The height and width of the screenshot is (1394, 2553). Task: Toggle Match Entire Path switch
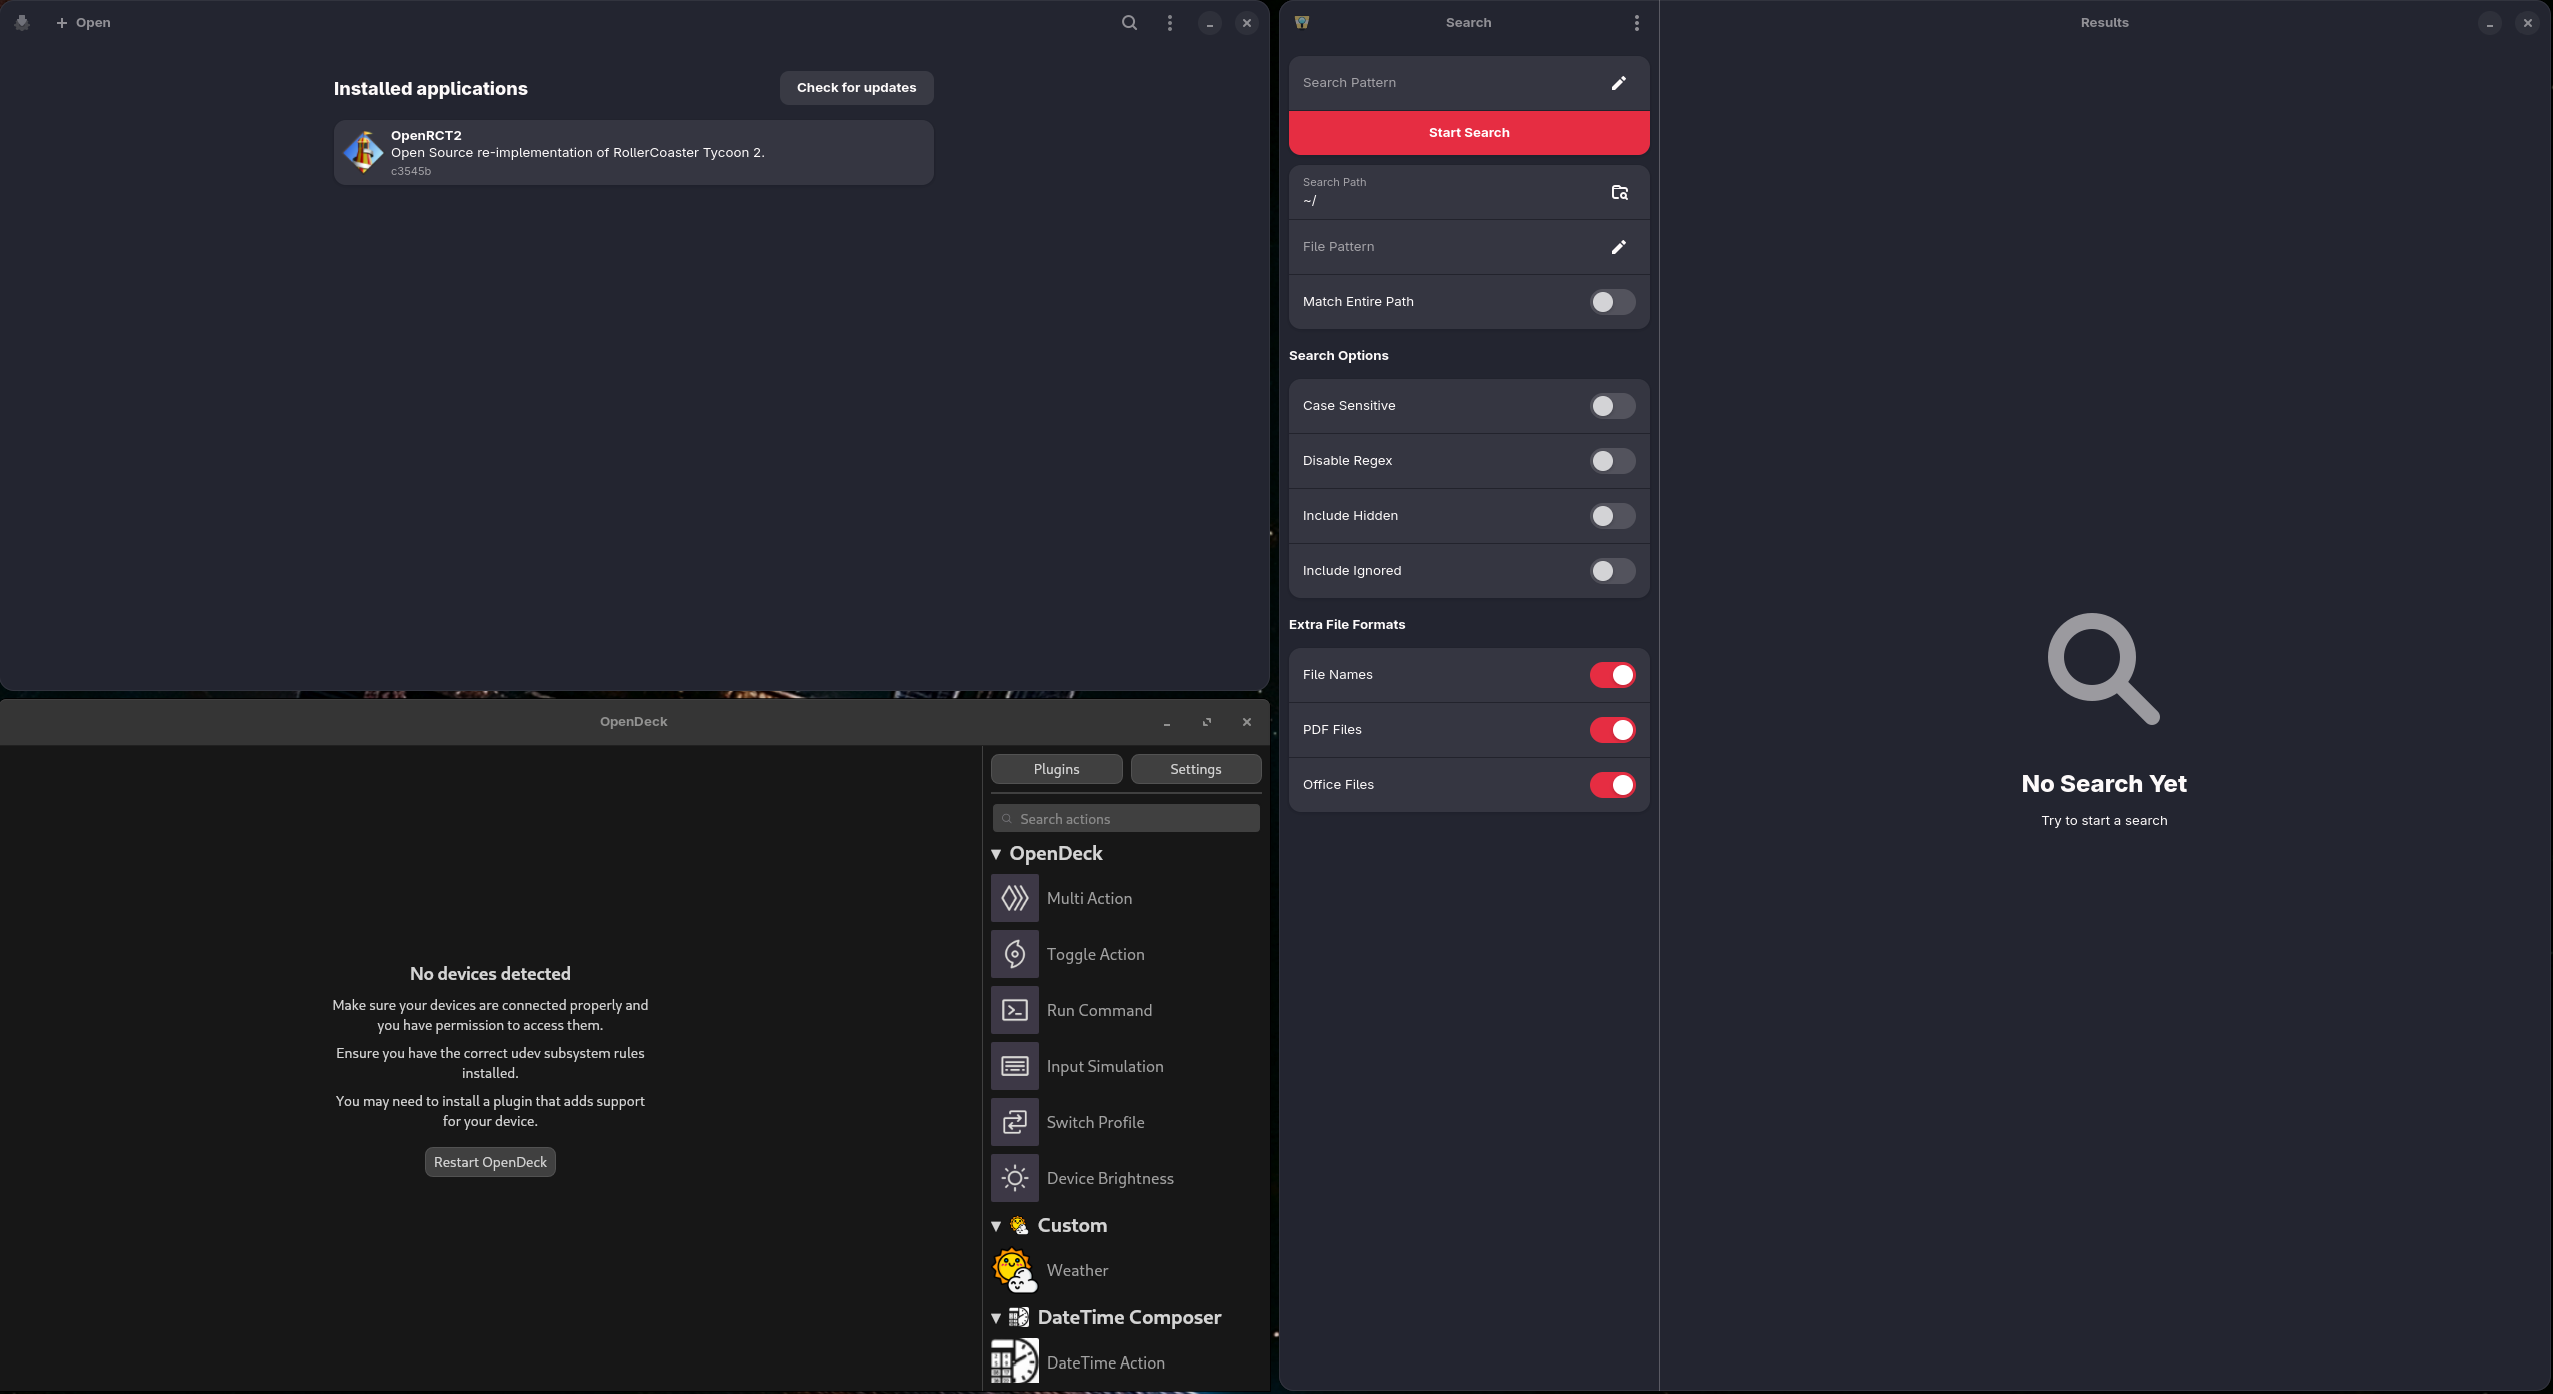click(1611, 302)
